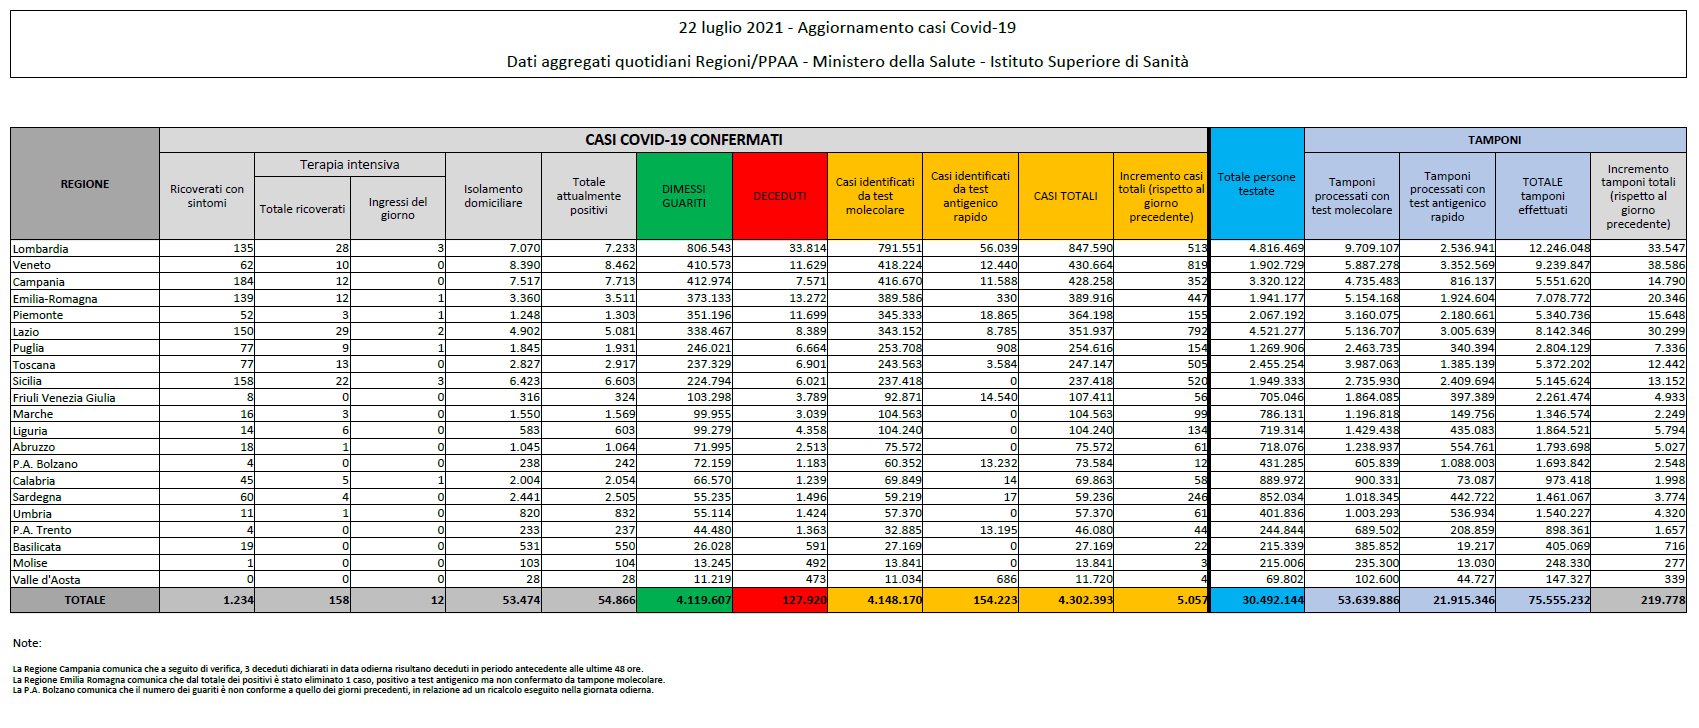The height and width of the screenshot is (728, 1699).
Task: Select the Lombardia row label
Action: [x=41, y=249]
